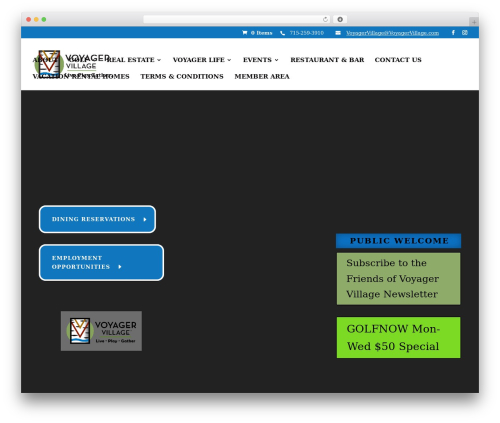
Task: Click the Employment Opportunities button
Action: (x=101, y=263)
